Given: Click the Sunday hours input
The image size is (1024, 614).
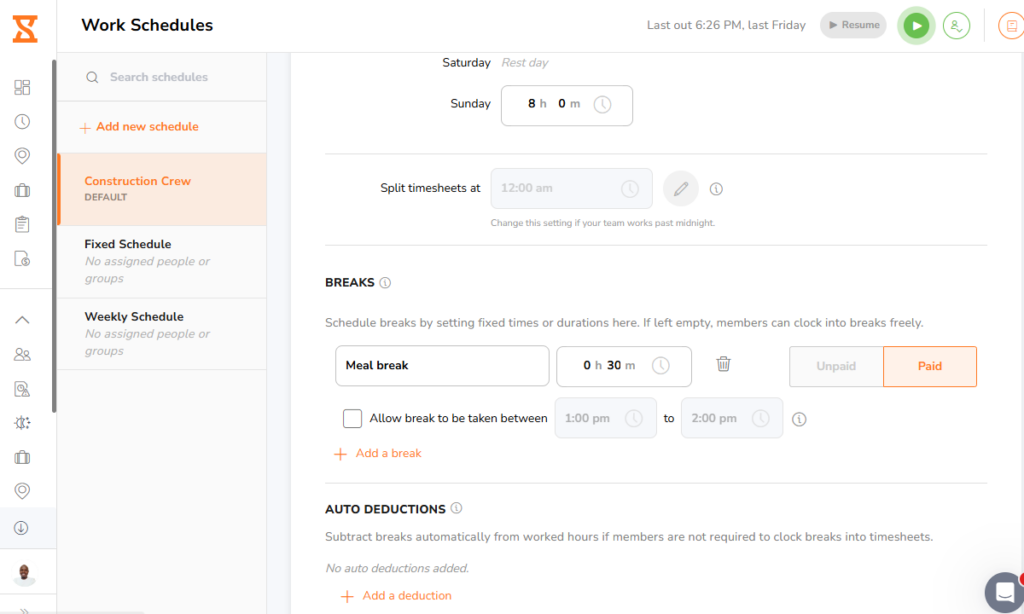Looking at the screenshot, I should [x=566, y=105].
